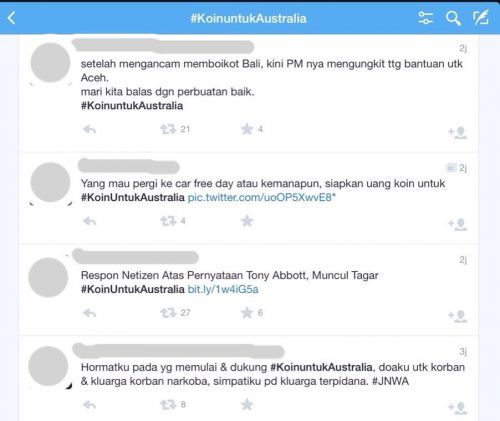Tap the magnifier search icon

(453, 18)
